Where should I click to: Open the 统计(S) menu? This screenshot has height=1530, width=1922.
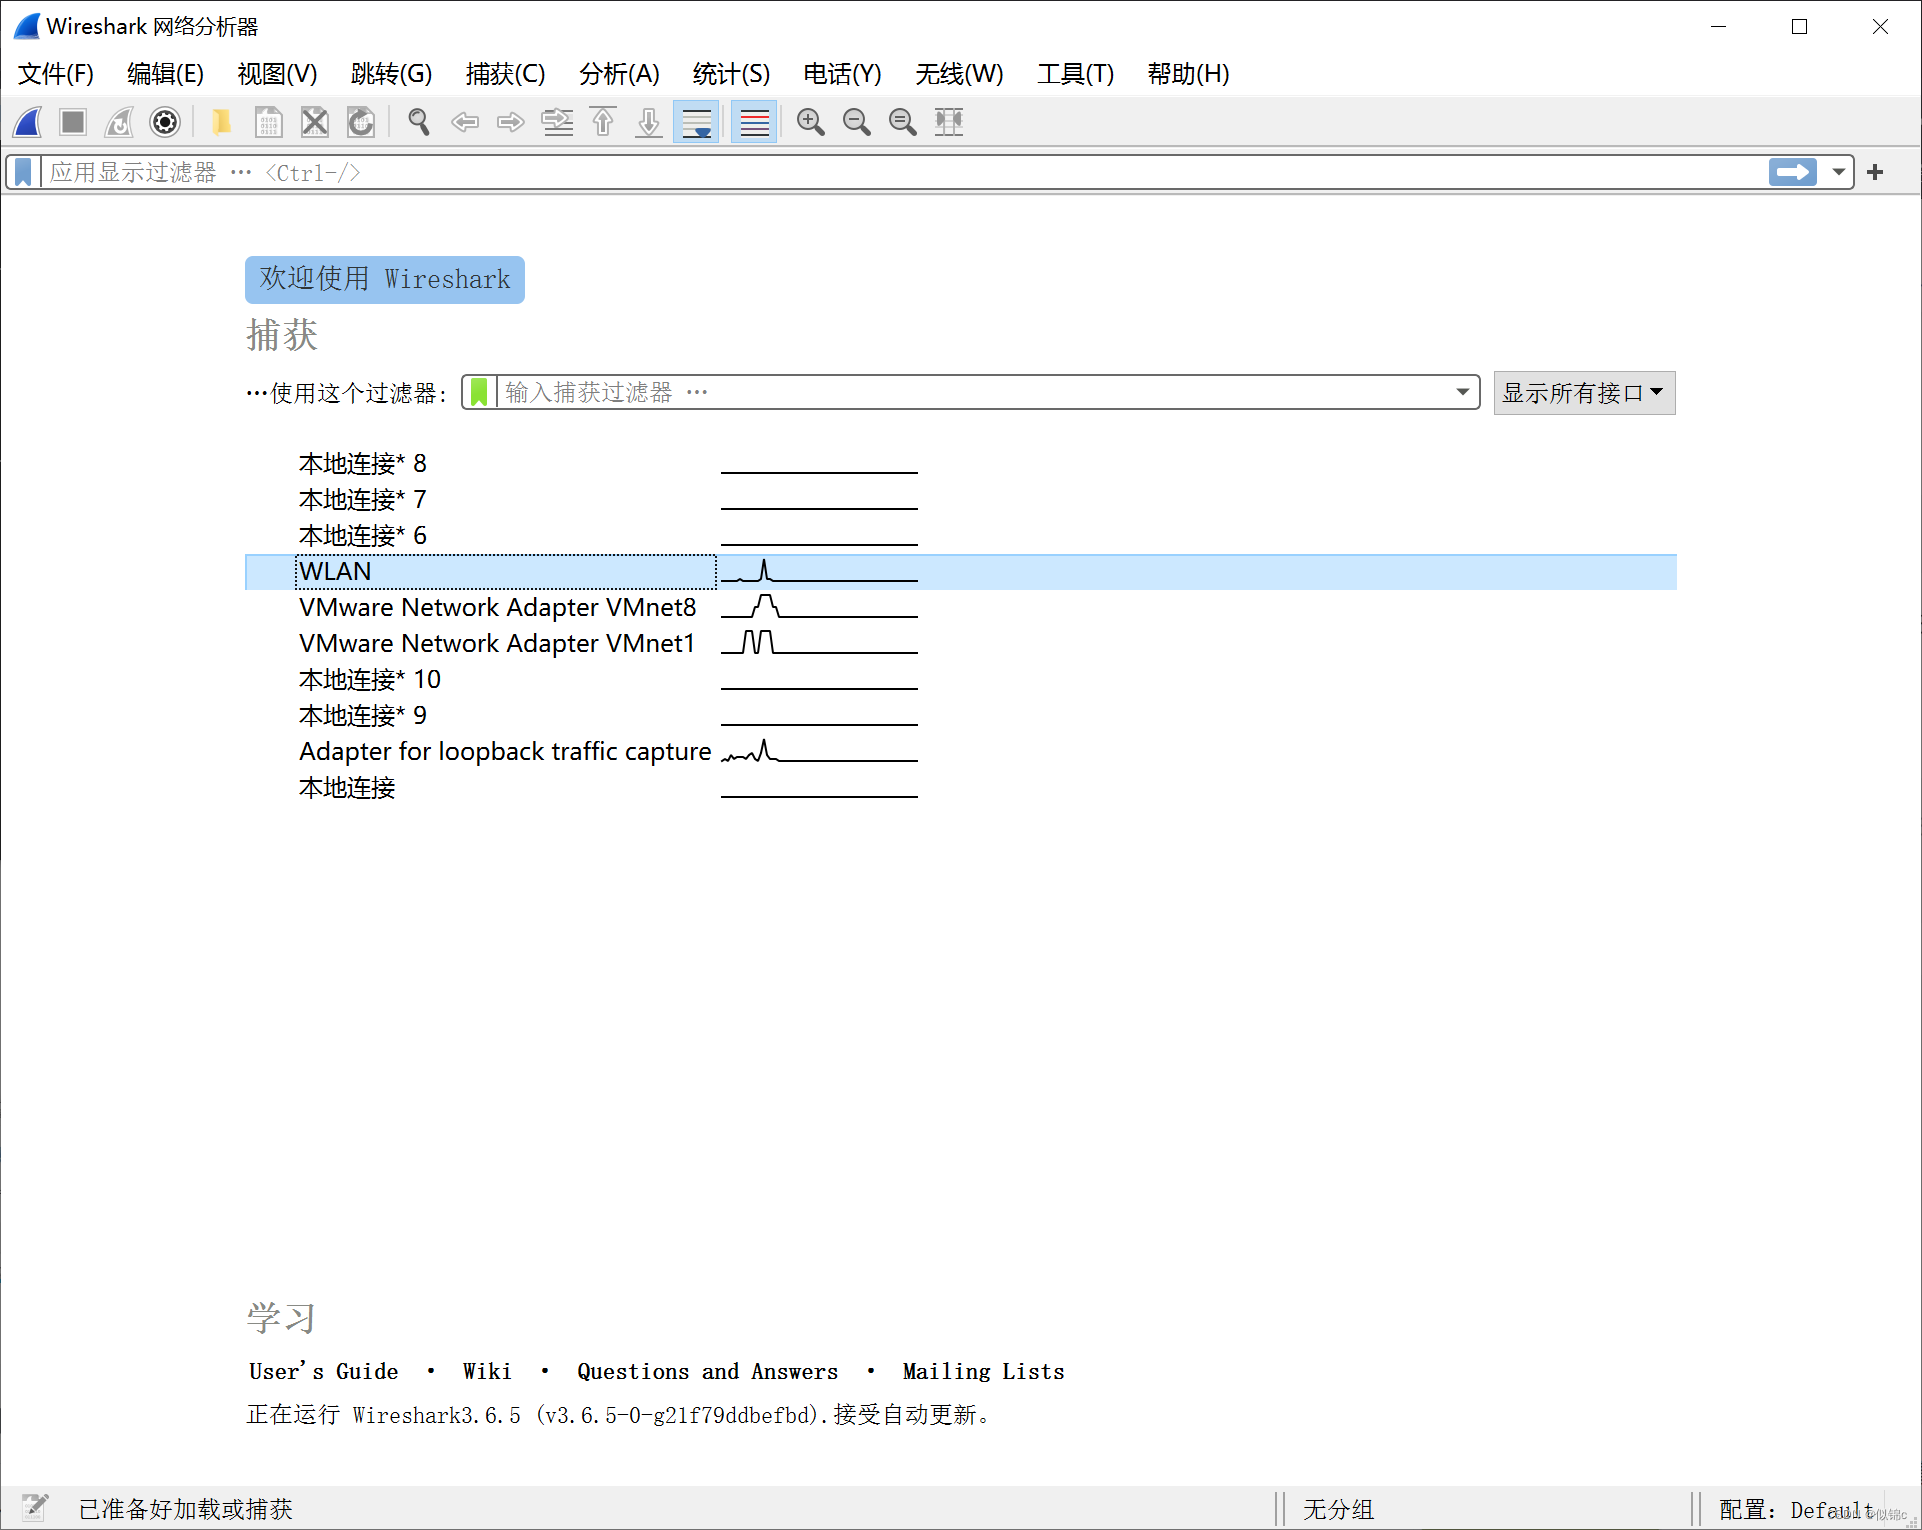pyautogui.click(x=731, y=74)
